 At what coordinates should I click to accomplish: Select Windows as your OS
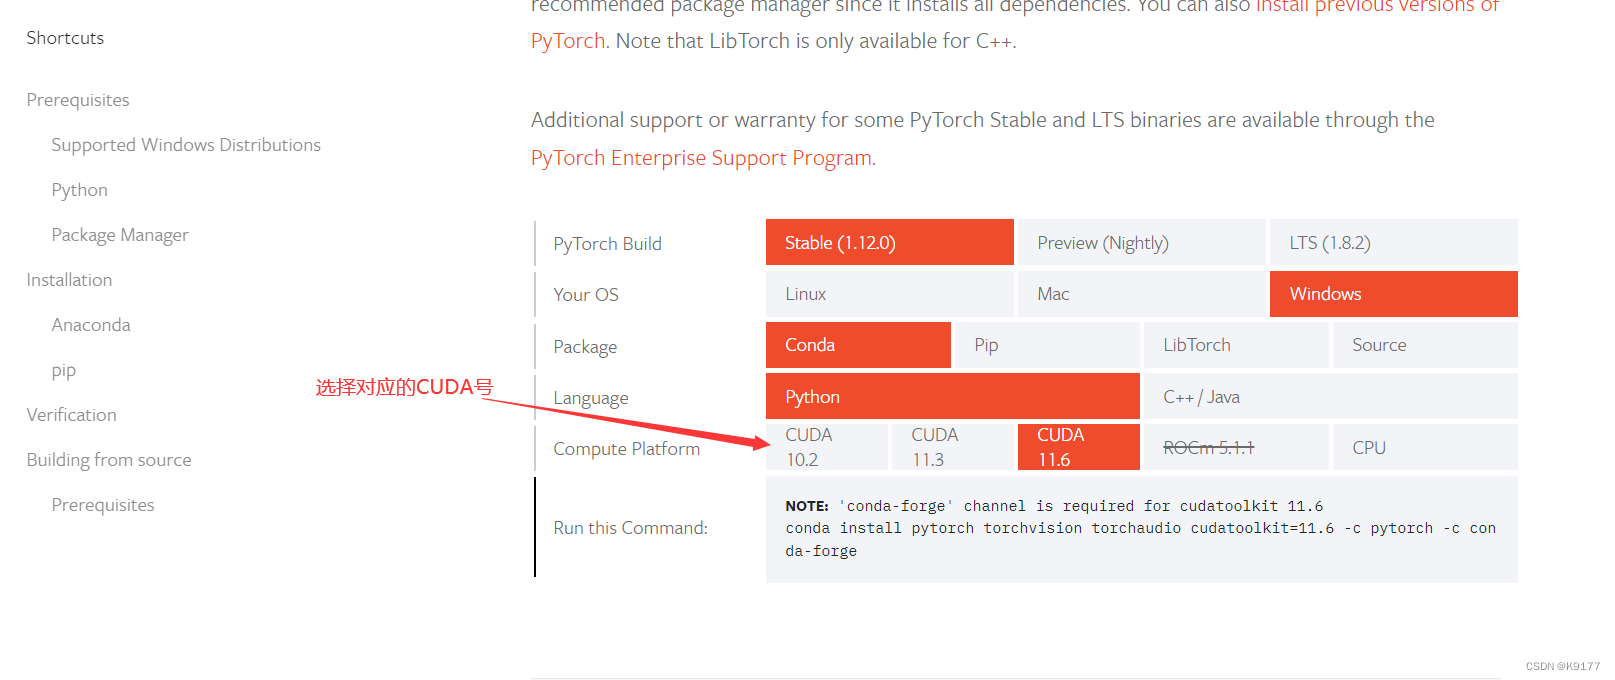tap(1393, 294)
